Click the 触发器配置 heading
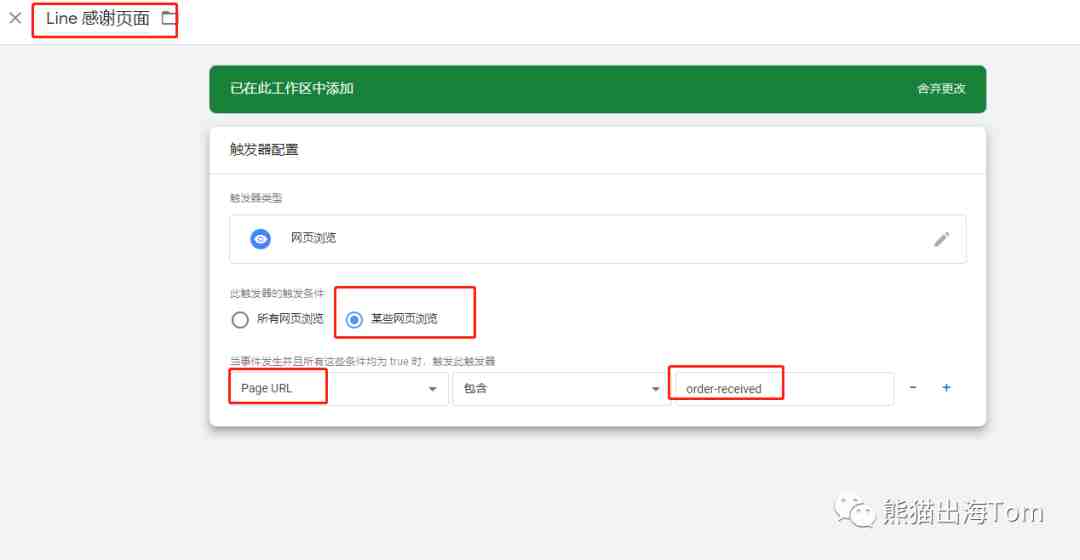Screen dimensions: 1080x560 tap(264, 150)
